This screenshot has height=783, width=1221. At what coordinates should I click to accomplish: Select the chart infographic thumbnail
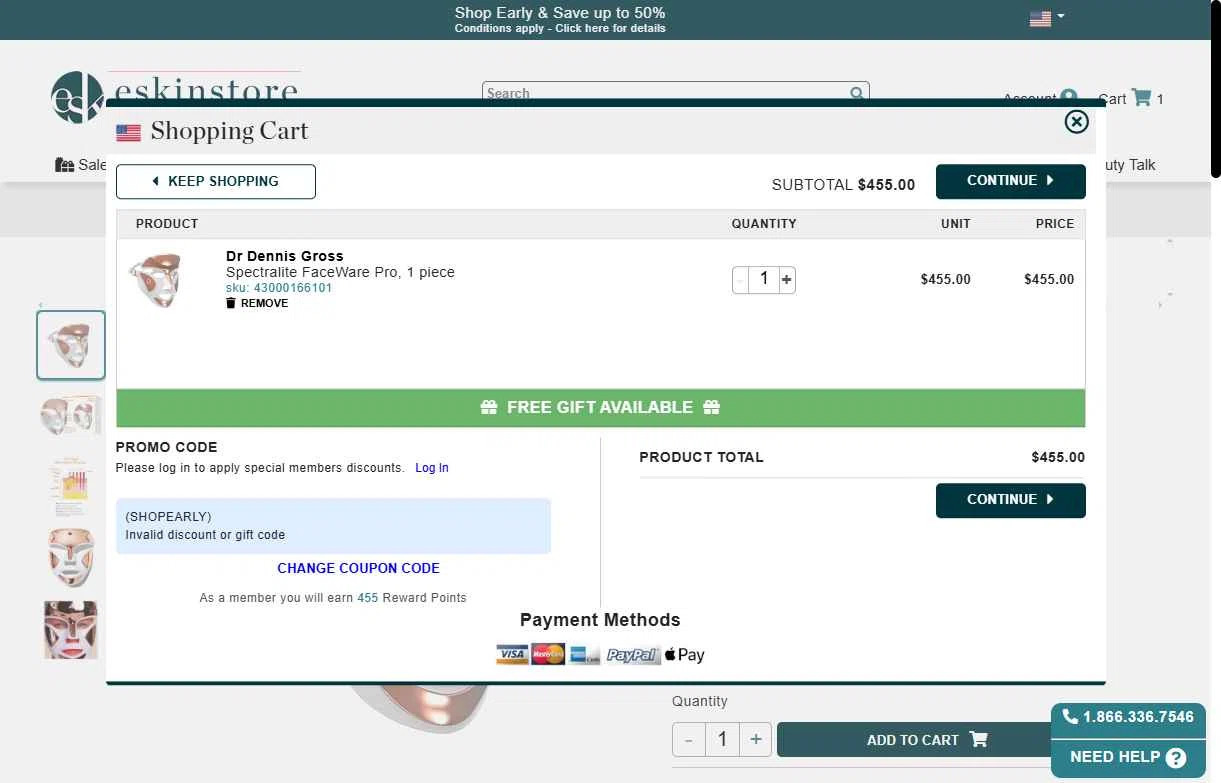(x=71, y=486)
